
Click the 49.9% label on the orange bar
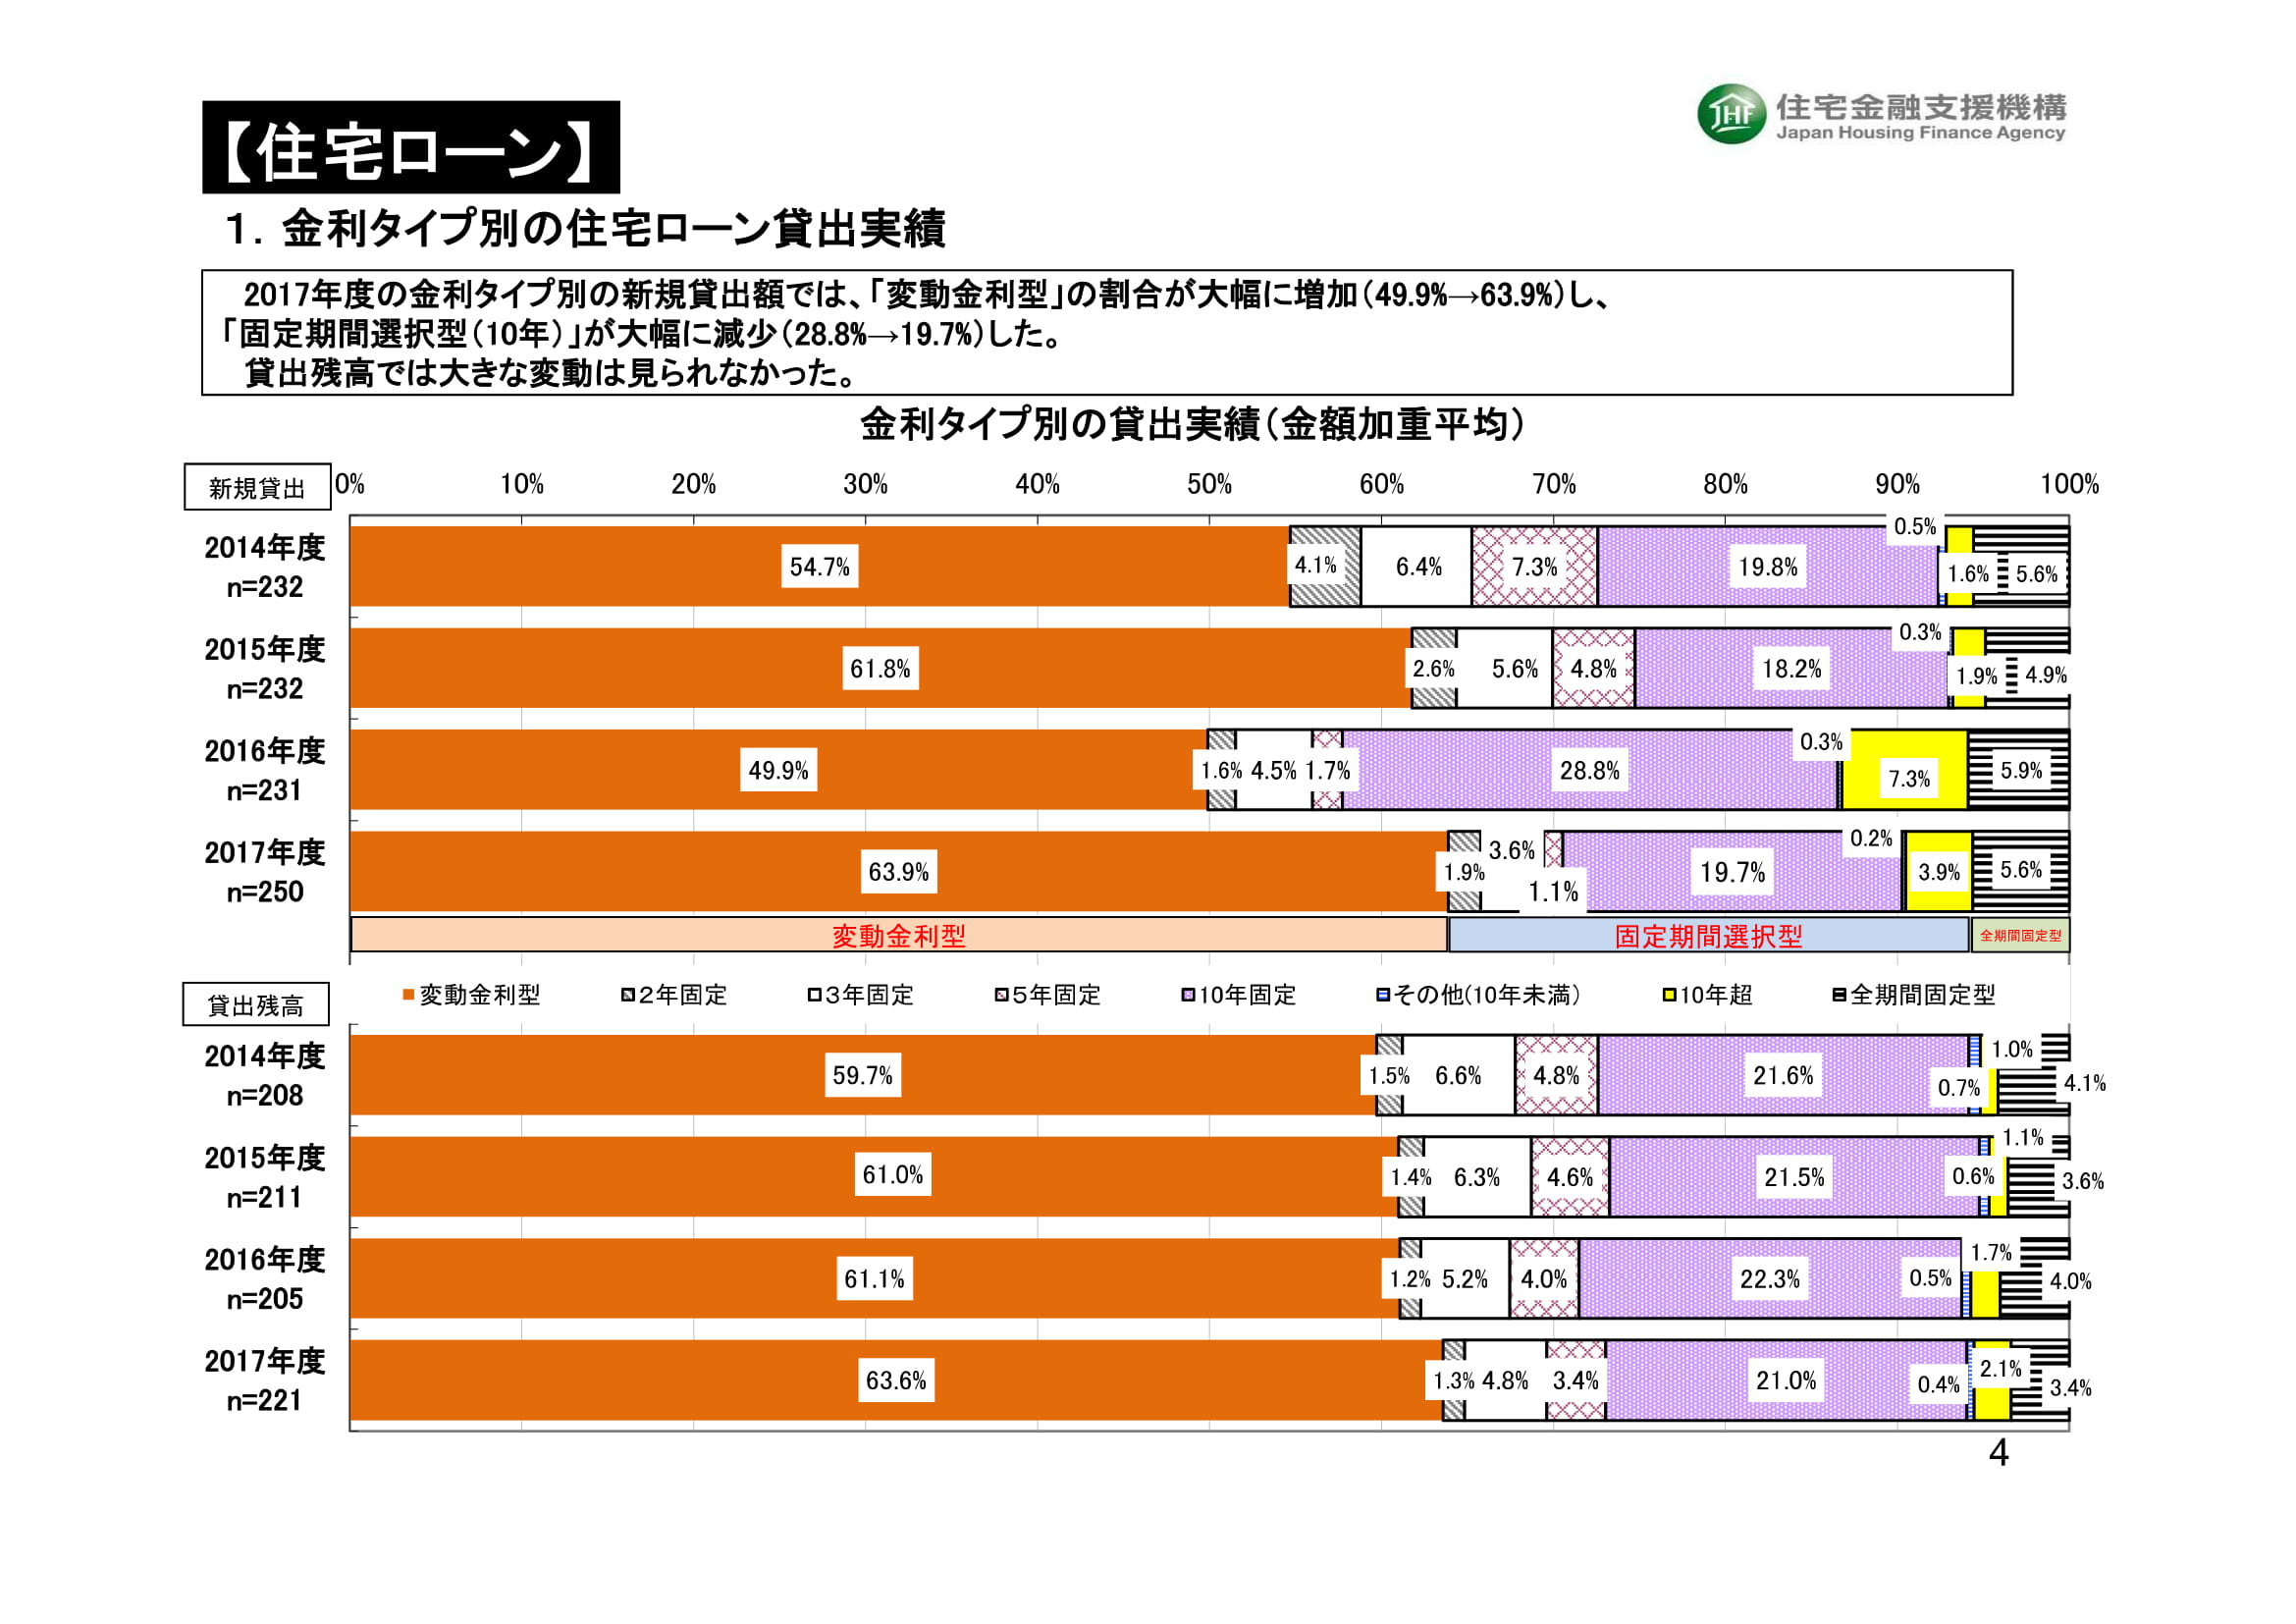pos(778,771)
